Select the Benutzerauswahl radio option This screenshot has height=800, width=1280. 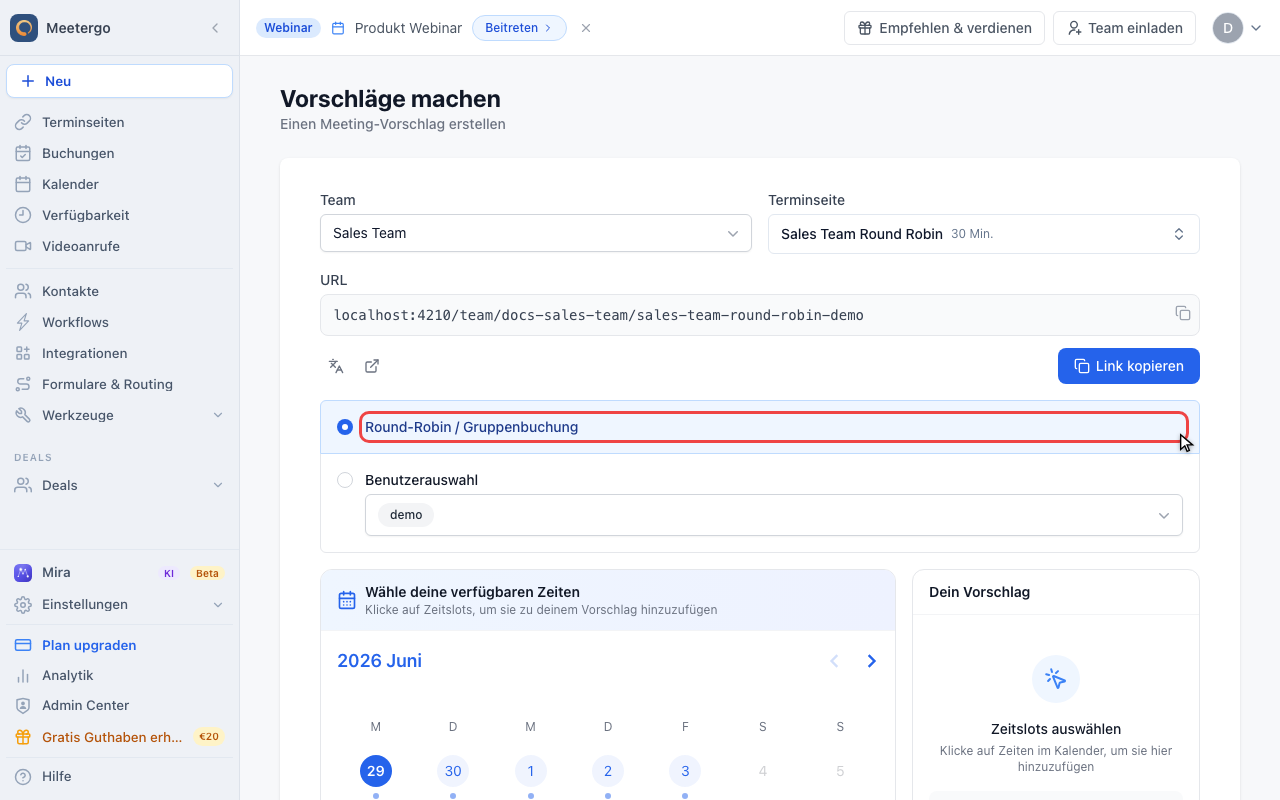click(x=345, y=480)
